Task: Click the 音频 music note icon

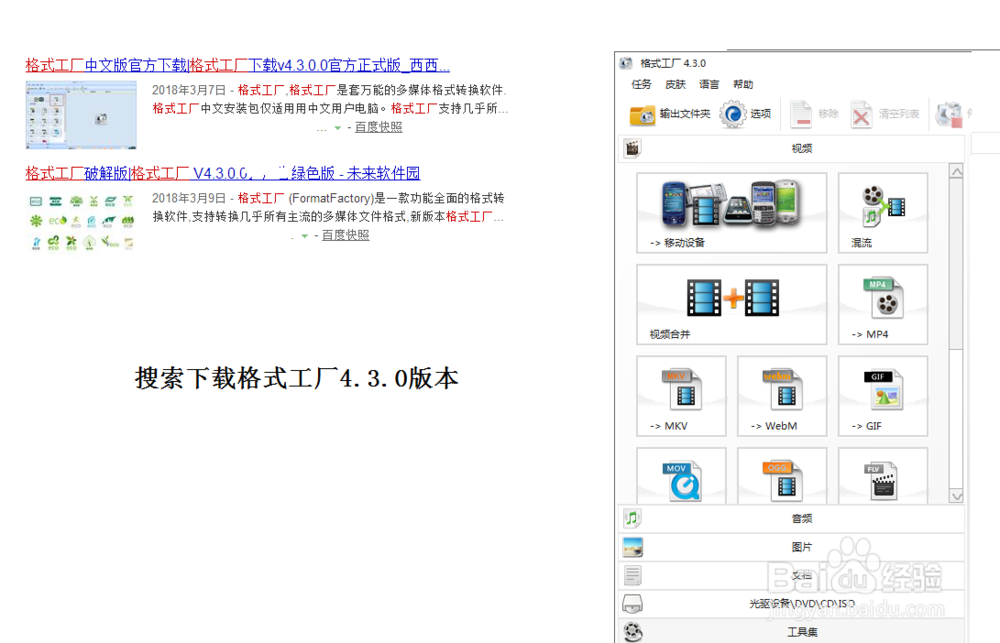Action: tap(632, 519)
